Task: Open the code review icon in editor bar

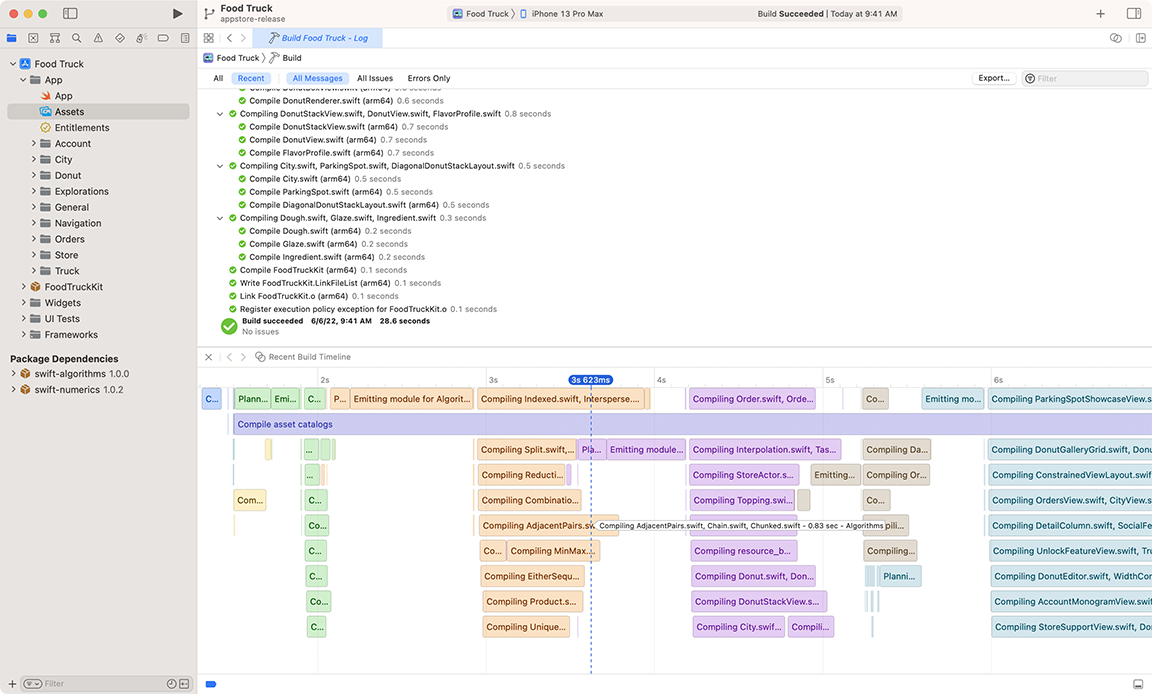Action: [1115, 38]
